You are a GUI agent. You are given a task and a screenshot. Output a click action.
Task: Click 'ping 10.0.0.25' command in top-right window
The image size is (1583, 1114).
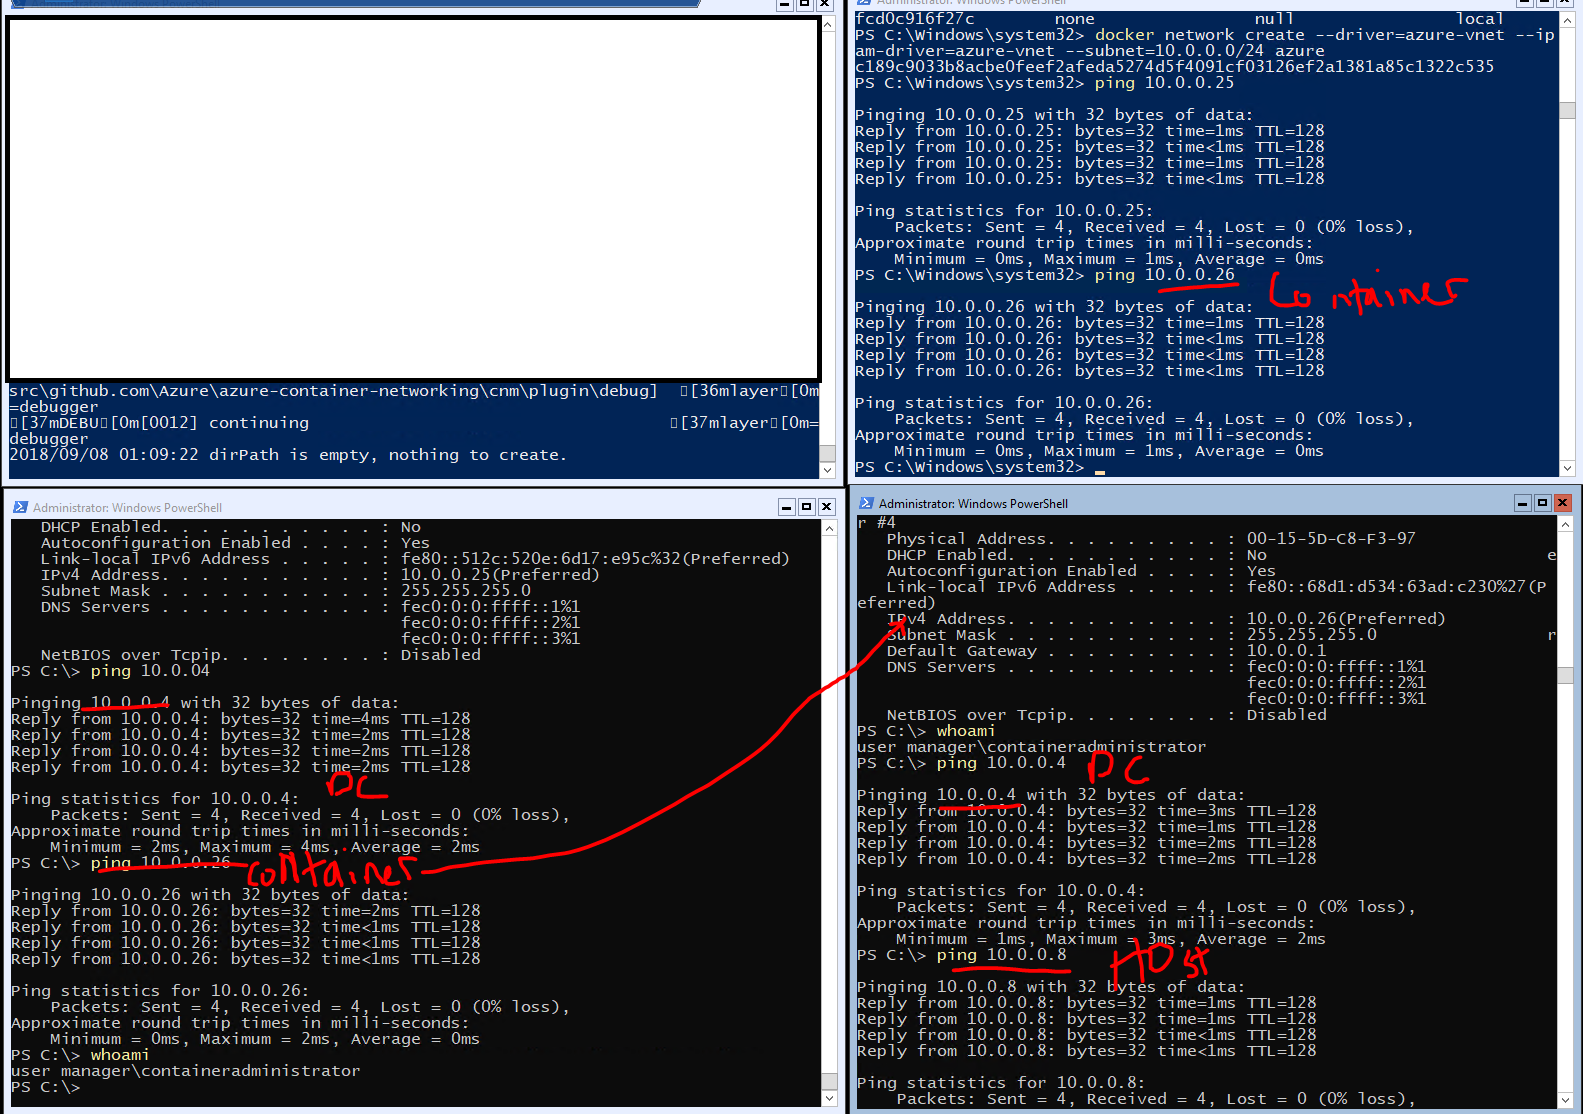(x=1164, y=83)
